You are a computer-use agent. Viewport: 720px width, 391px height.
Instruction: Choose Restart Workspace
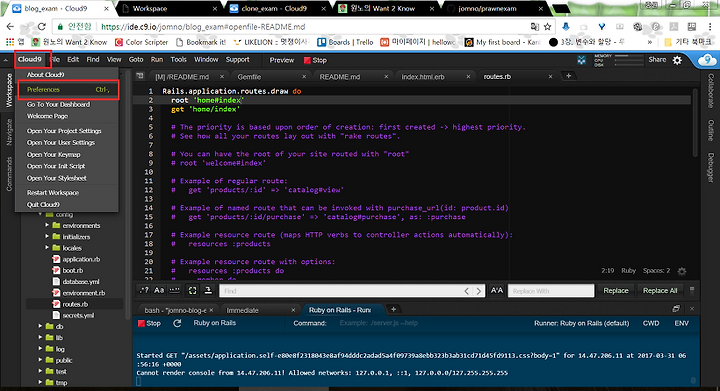tap(53, 193)
